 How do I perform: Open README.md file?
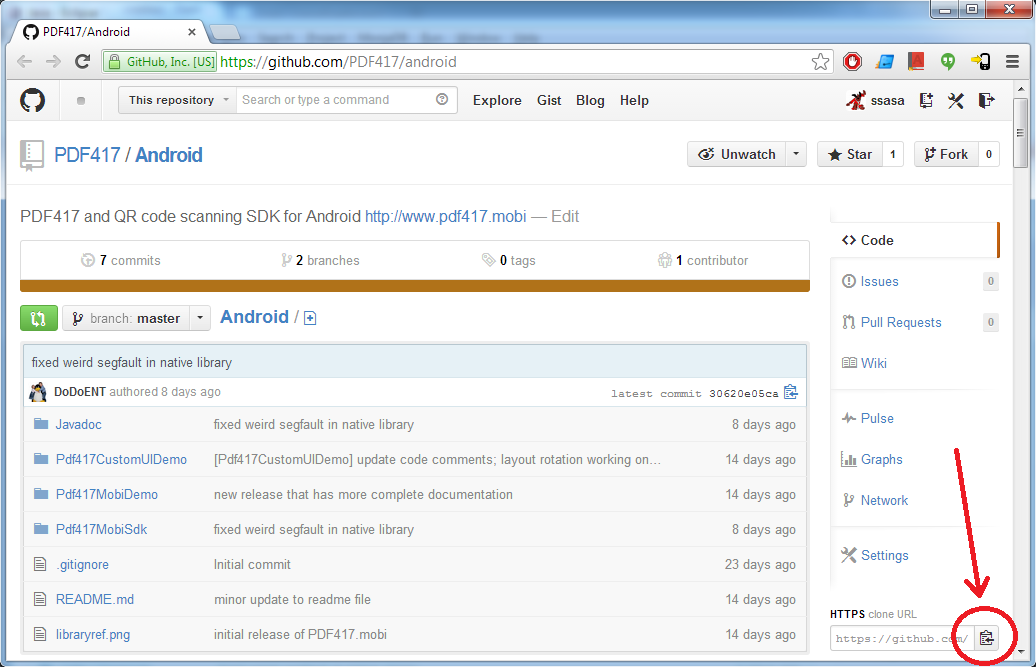[95, 600]
